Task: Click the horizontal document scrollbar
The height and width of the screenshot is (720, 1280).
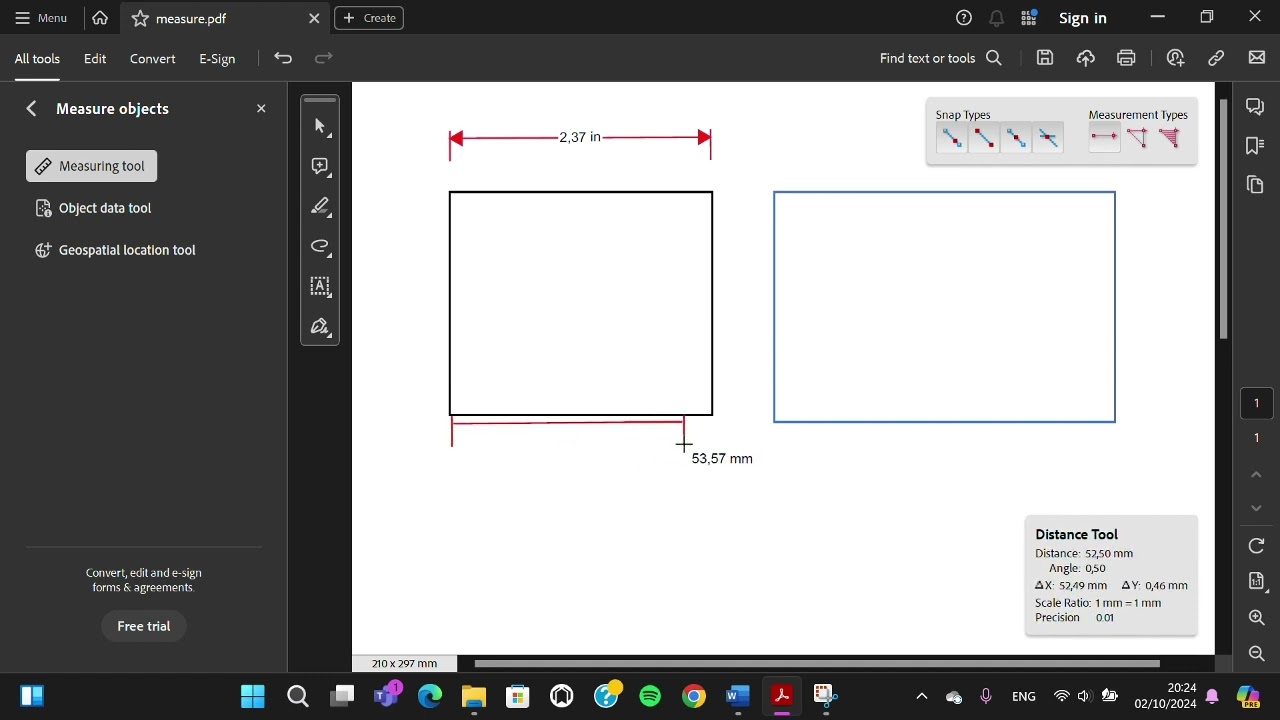Action: pos(817,663)
